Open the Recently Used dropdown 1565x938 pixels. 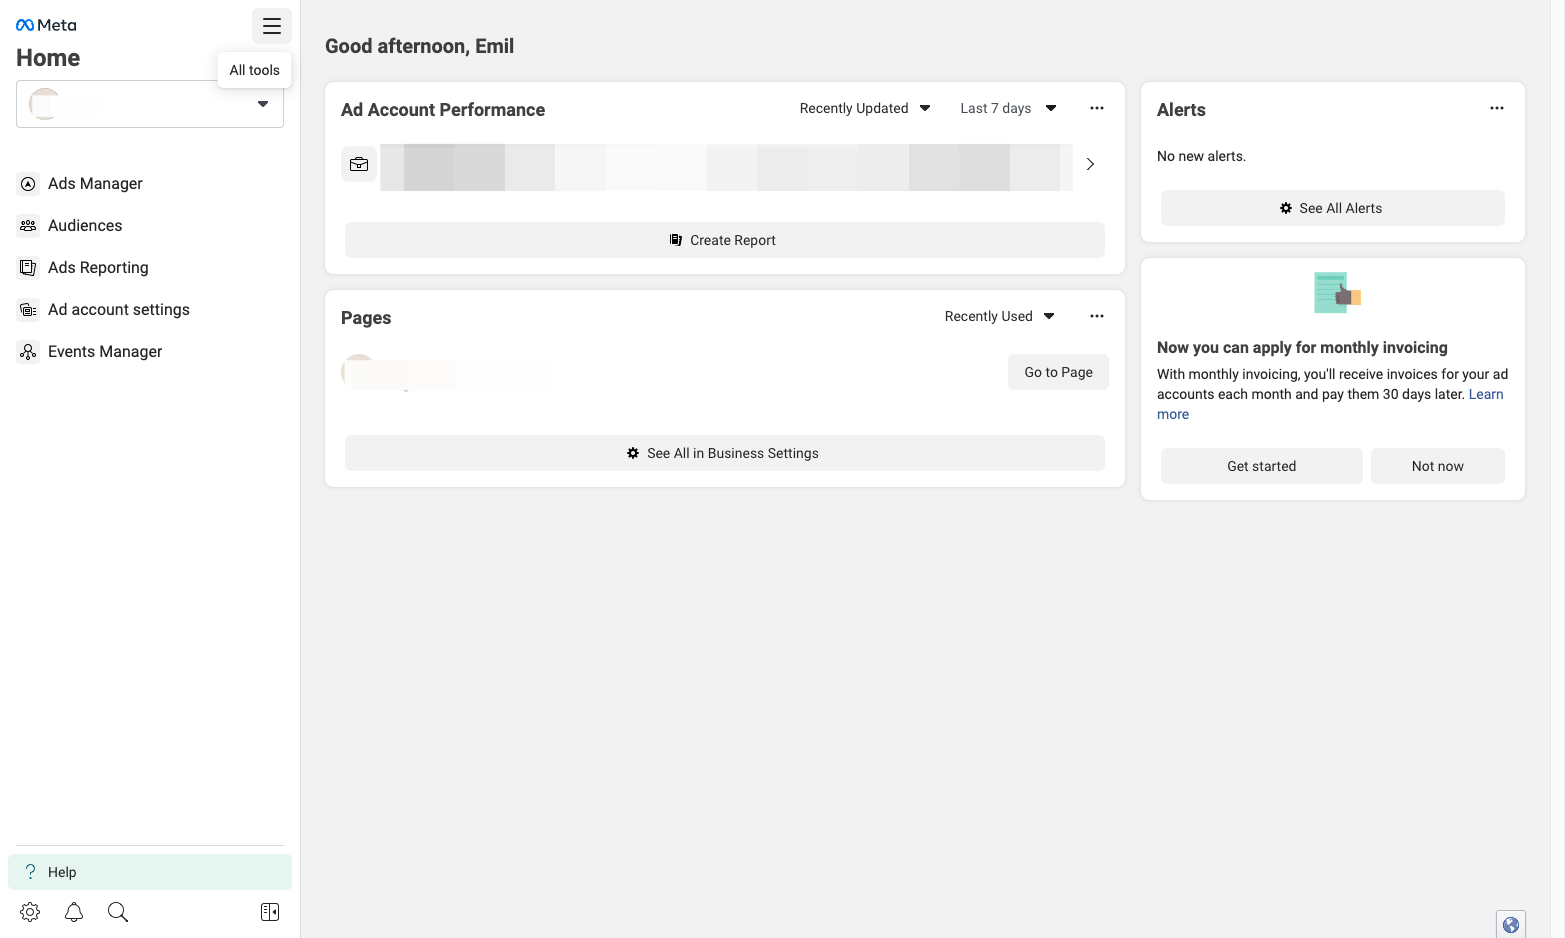tap(999, 316)
